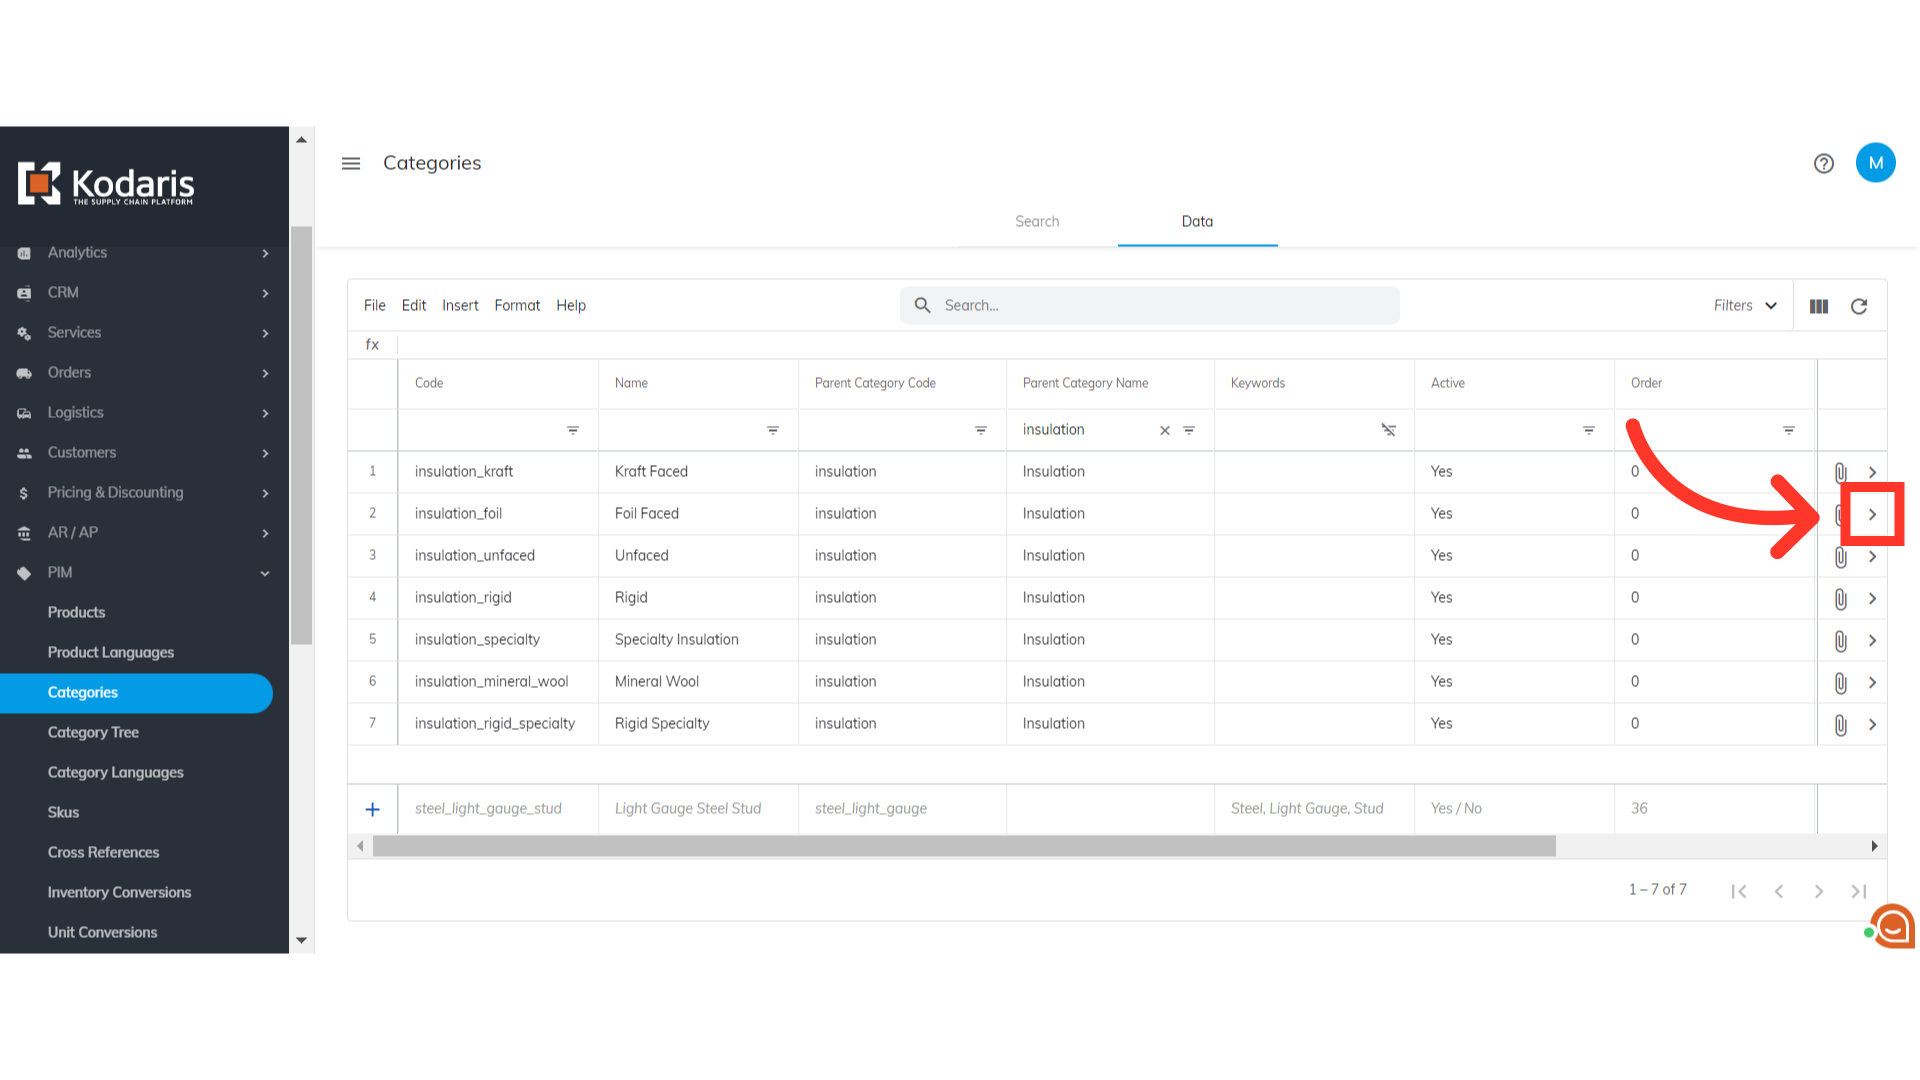Click the column chooser icon
The width and height of the screenshot is (1920, 1080).
1818,306
